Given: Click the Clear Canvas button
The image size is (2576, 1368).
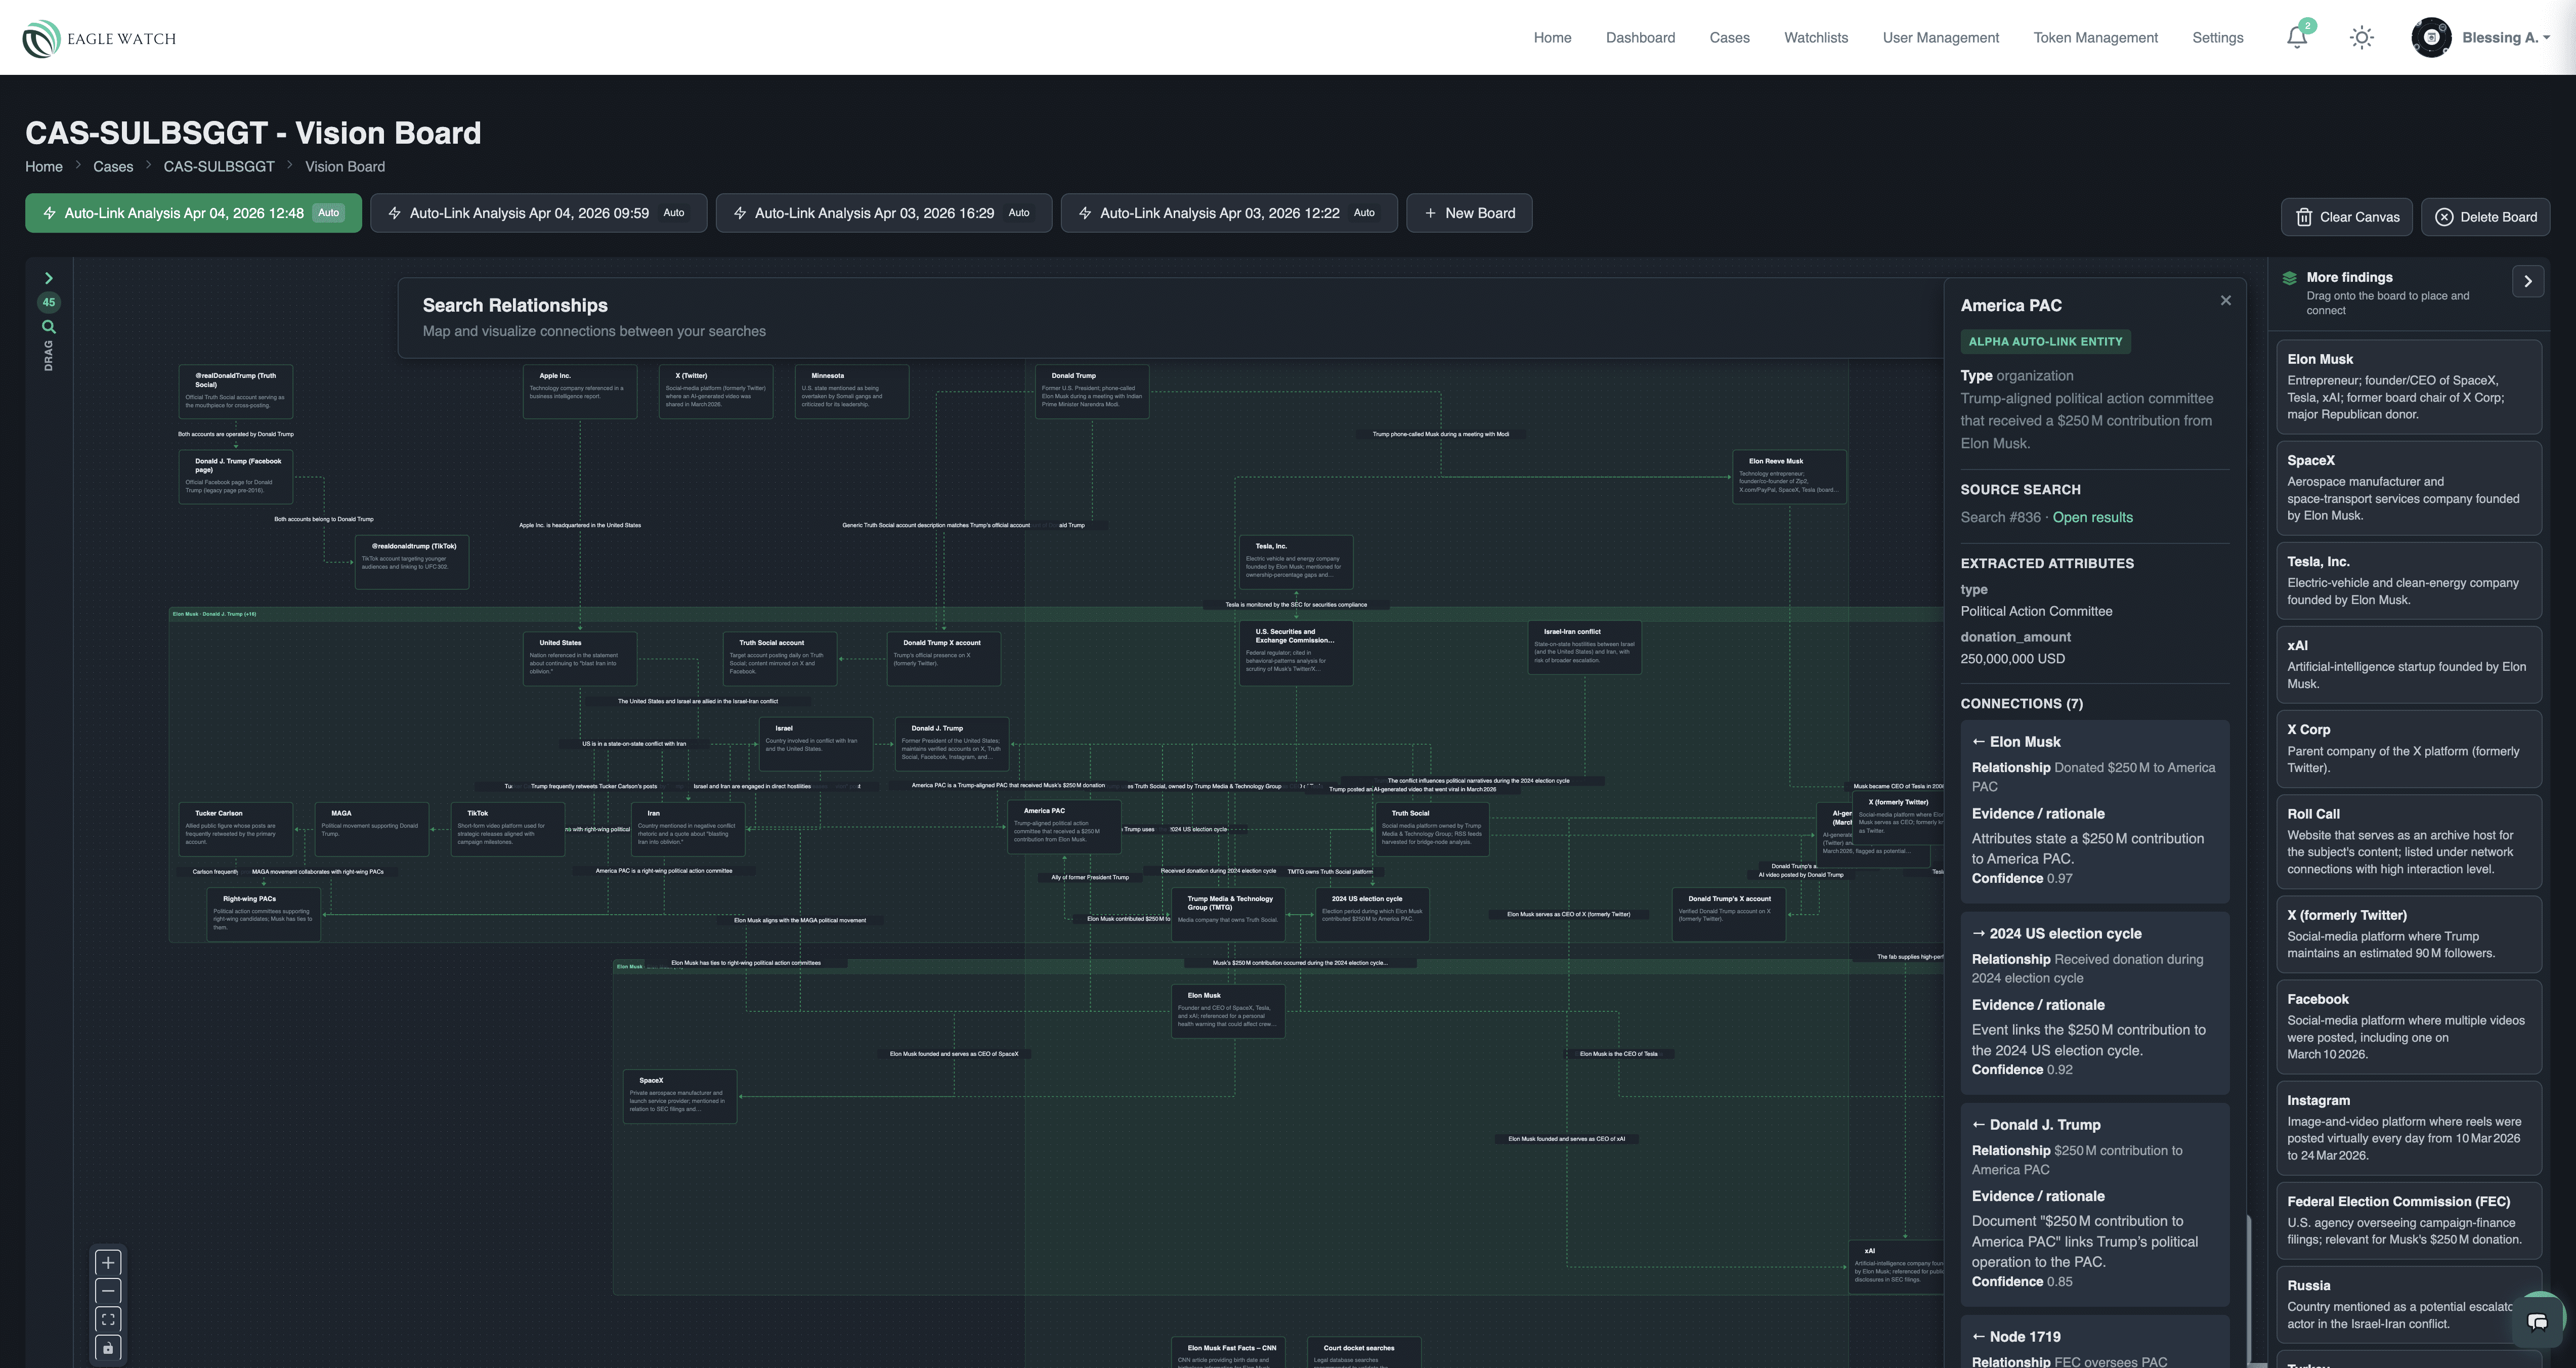Looking at the screenshot, I should pyautogui.click(x=2346, y=217).
